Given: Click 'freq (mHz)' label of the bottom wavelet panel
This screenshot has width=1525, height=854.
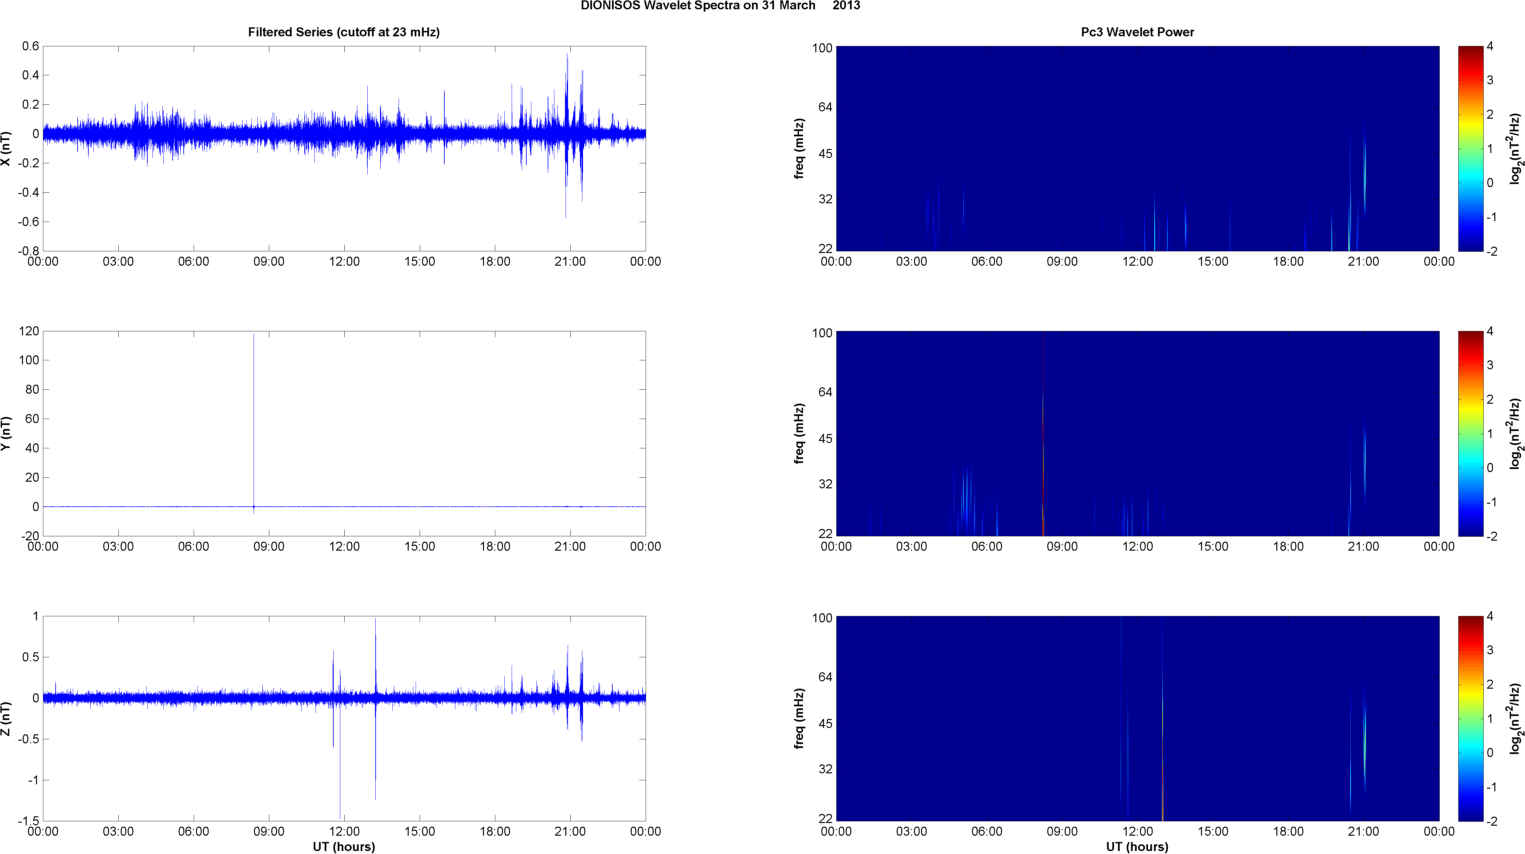Looking at the screenshot, I should pyautogui.click(x=800, y=718).
